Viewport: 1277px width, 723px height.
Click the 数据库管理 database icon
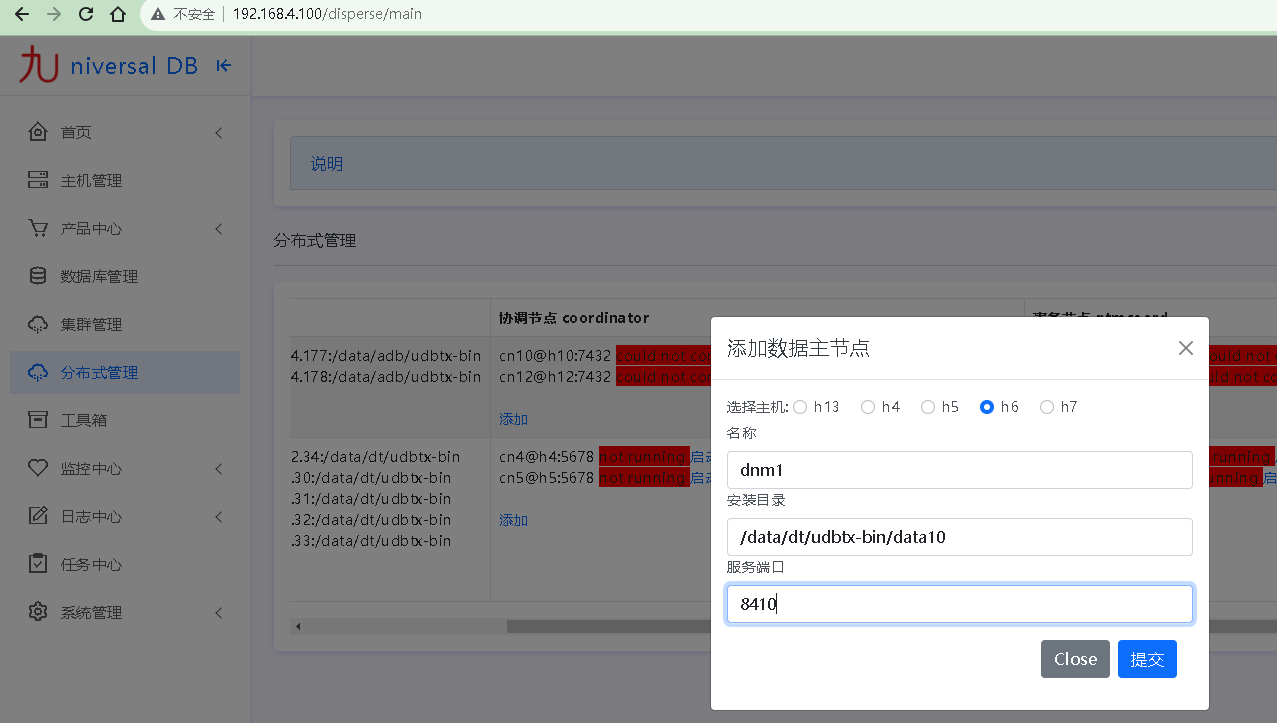[38, 276]
